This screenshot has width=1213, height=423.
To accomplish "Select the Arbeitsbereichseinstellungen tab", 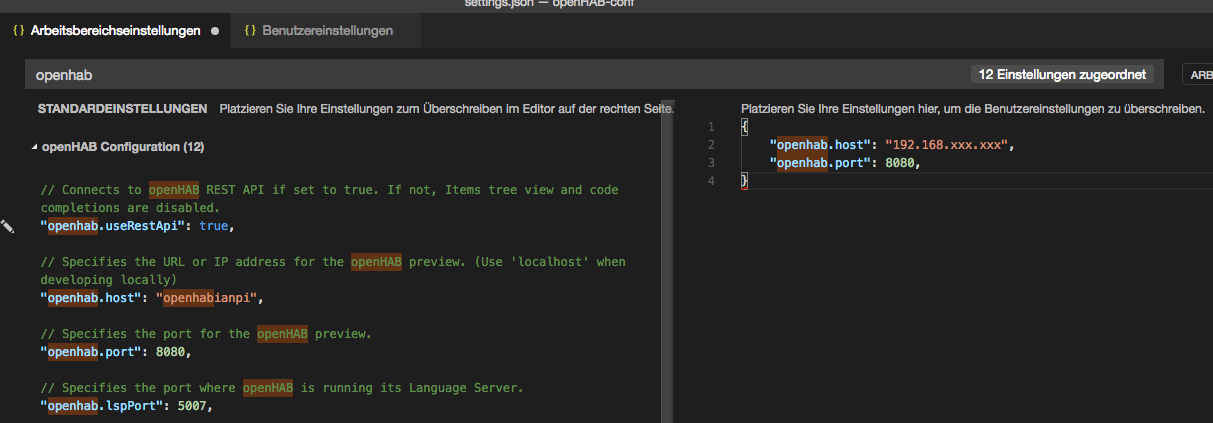I will pyautogui.click(x=116, y=31).
